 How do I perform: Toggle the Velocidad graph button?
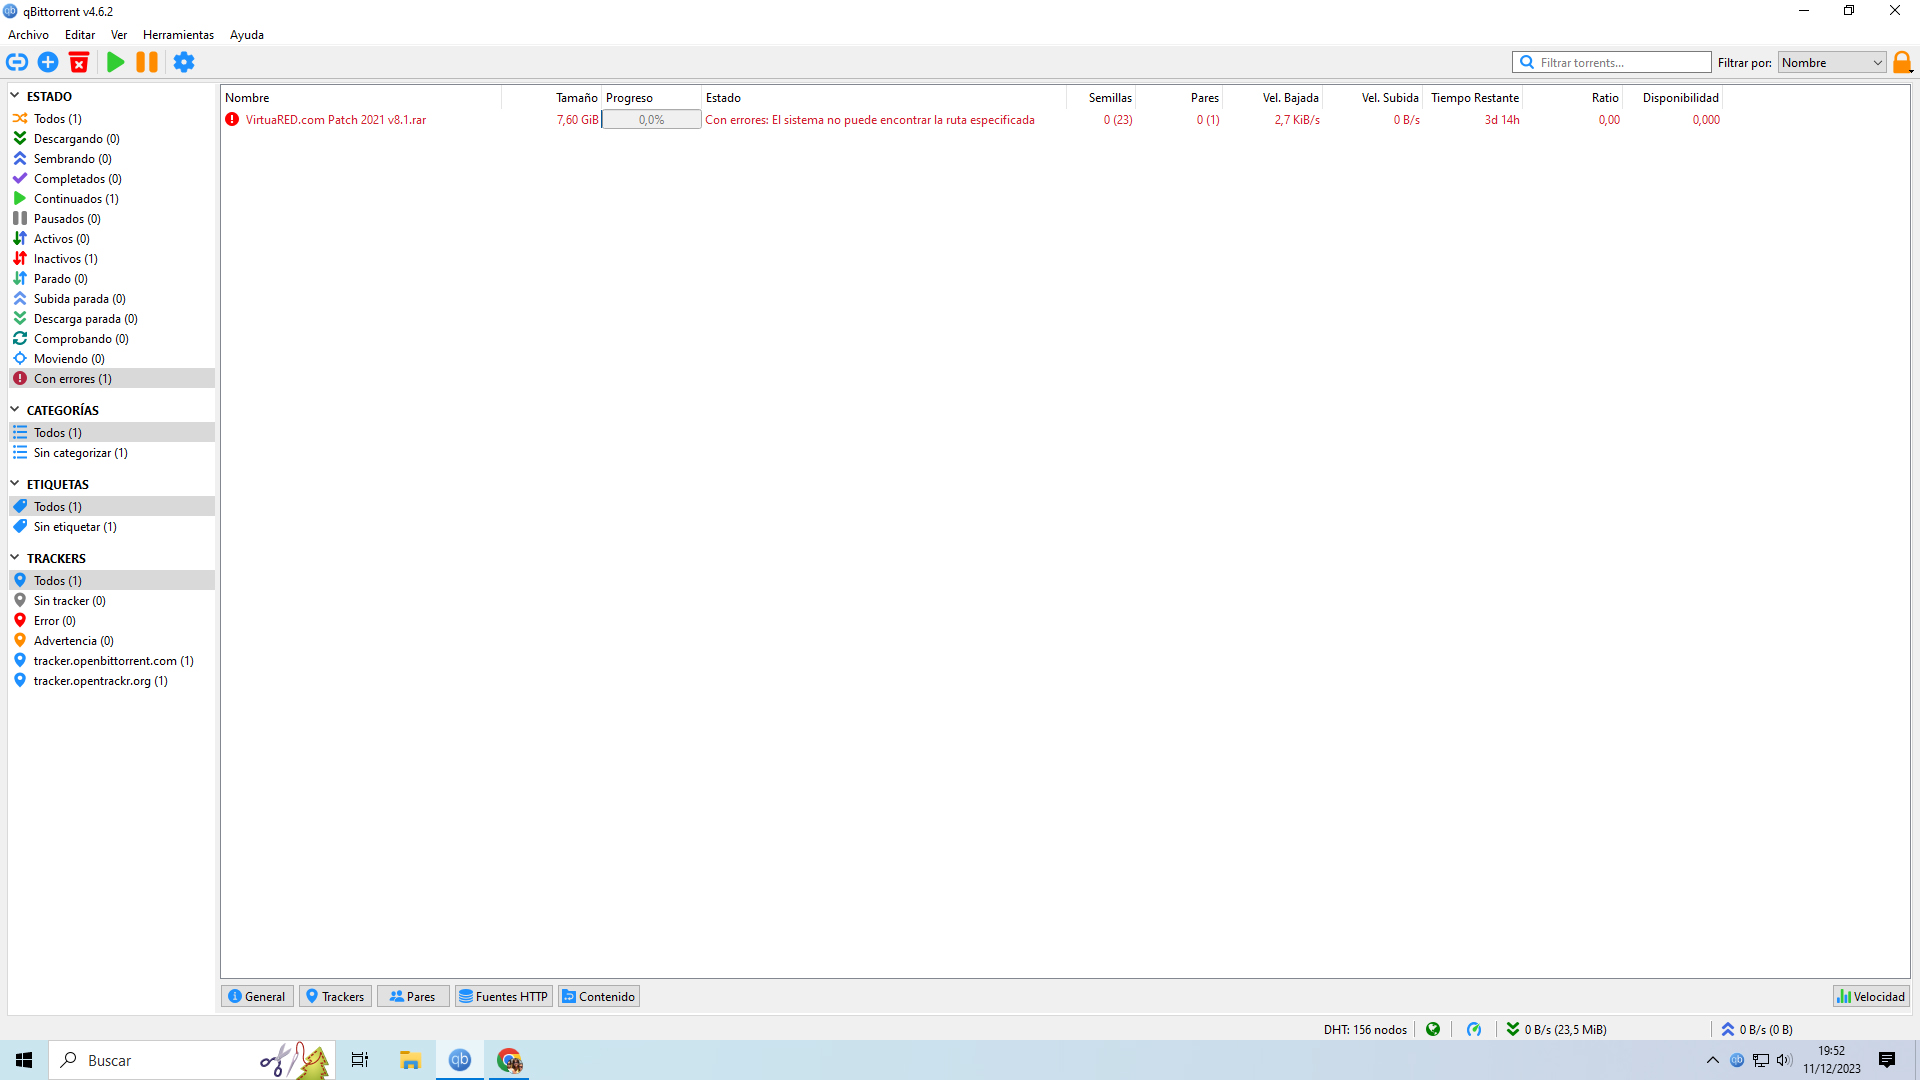click(1870, 996)
